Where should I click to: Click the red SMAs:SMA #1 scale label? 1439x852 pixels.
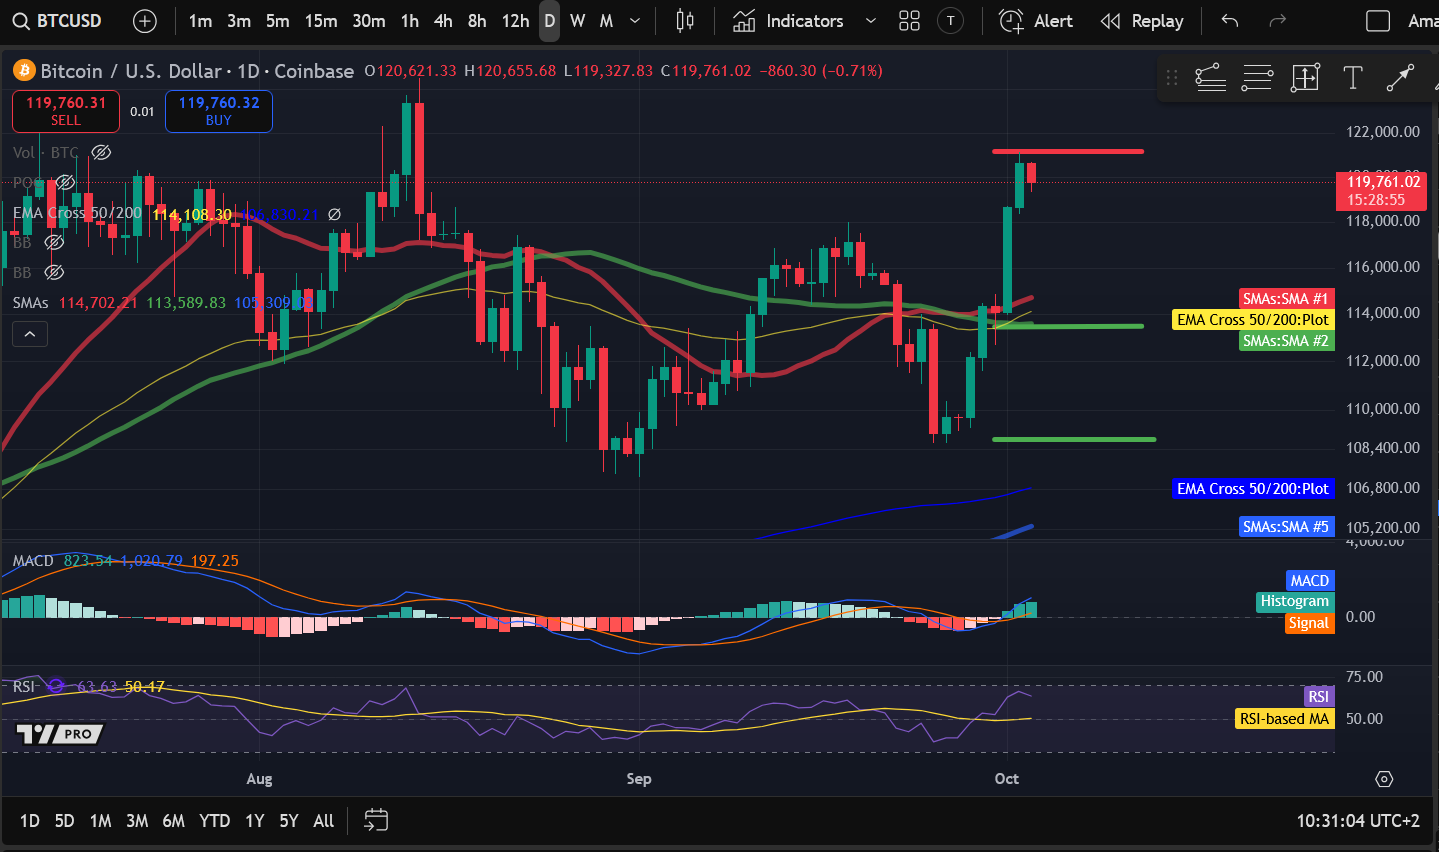pyautogui.click(x=1285, y=299)
